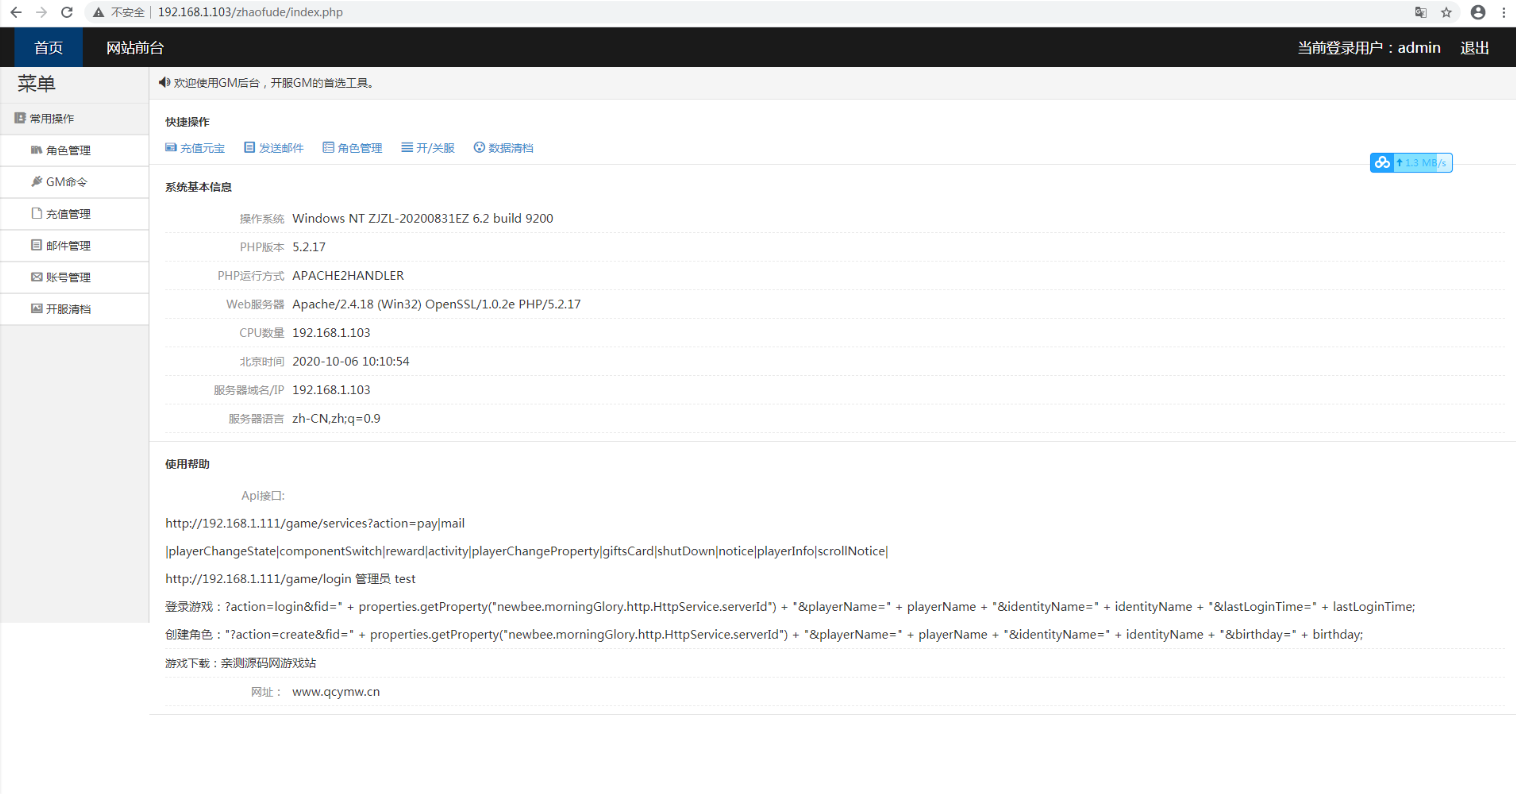Click the blue cloud upload speed widget
Image resolution: width=1516 pixels, height=794 pixels.
coord(1410,162)
